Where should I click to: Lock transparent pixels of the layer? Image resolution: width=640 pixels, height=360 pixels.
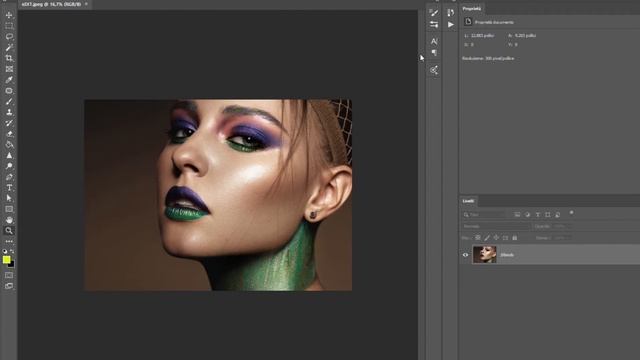coord(478,238)
